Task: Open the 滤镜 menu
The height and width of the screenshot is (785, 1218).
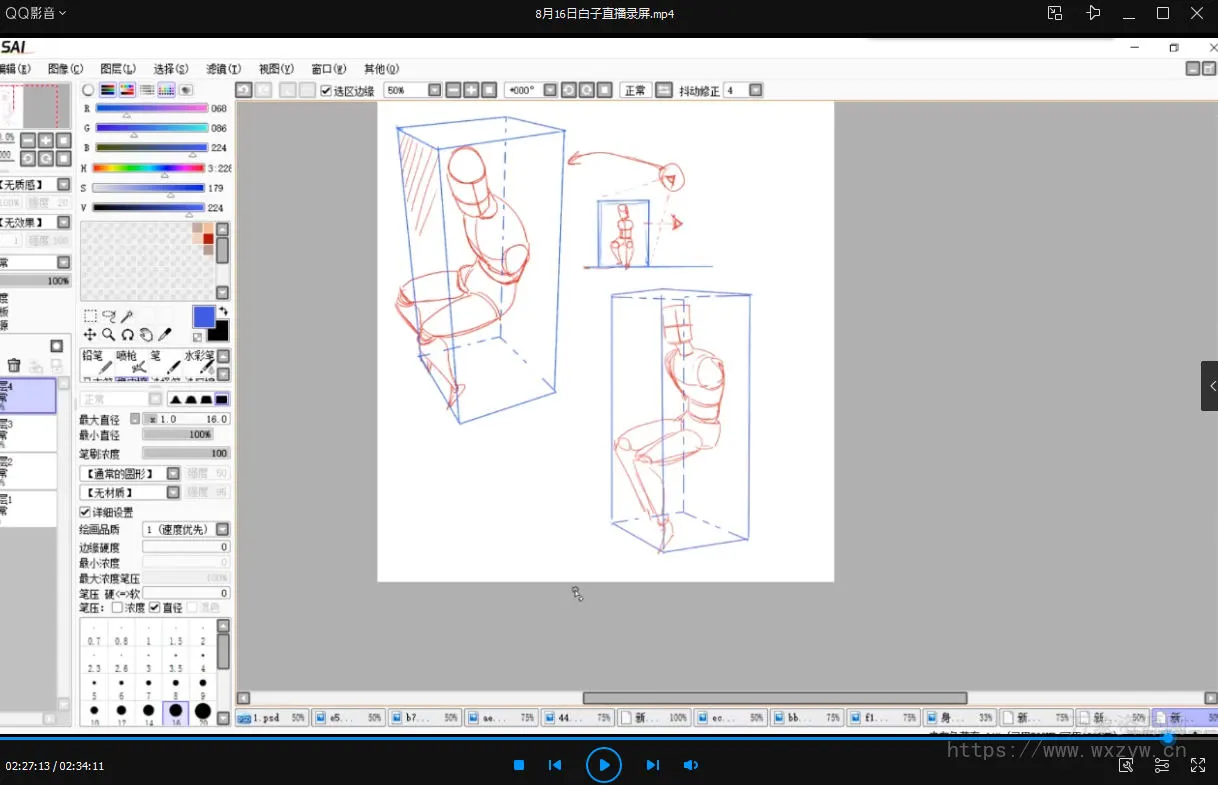Action: pyautogui.click(x=223, y=69)
